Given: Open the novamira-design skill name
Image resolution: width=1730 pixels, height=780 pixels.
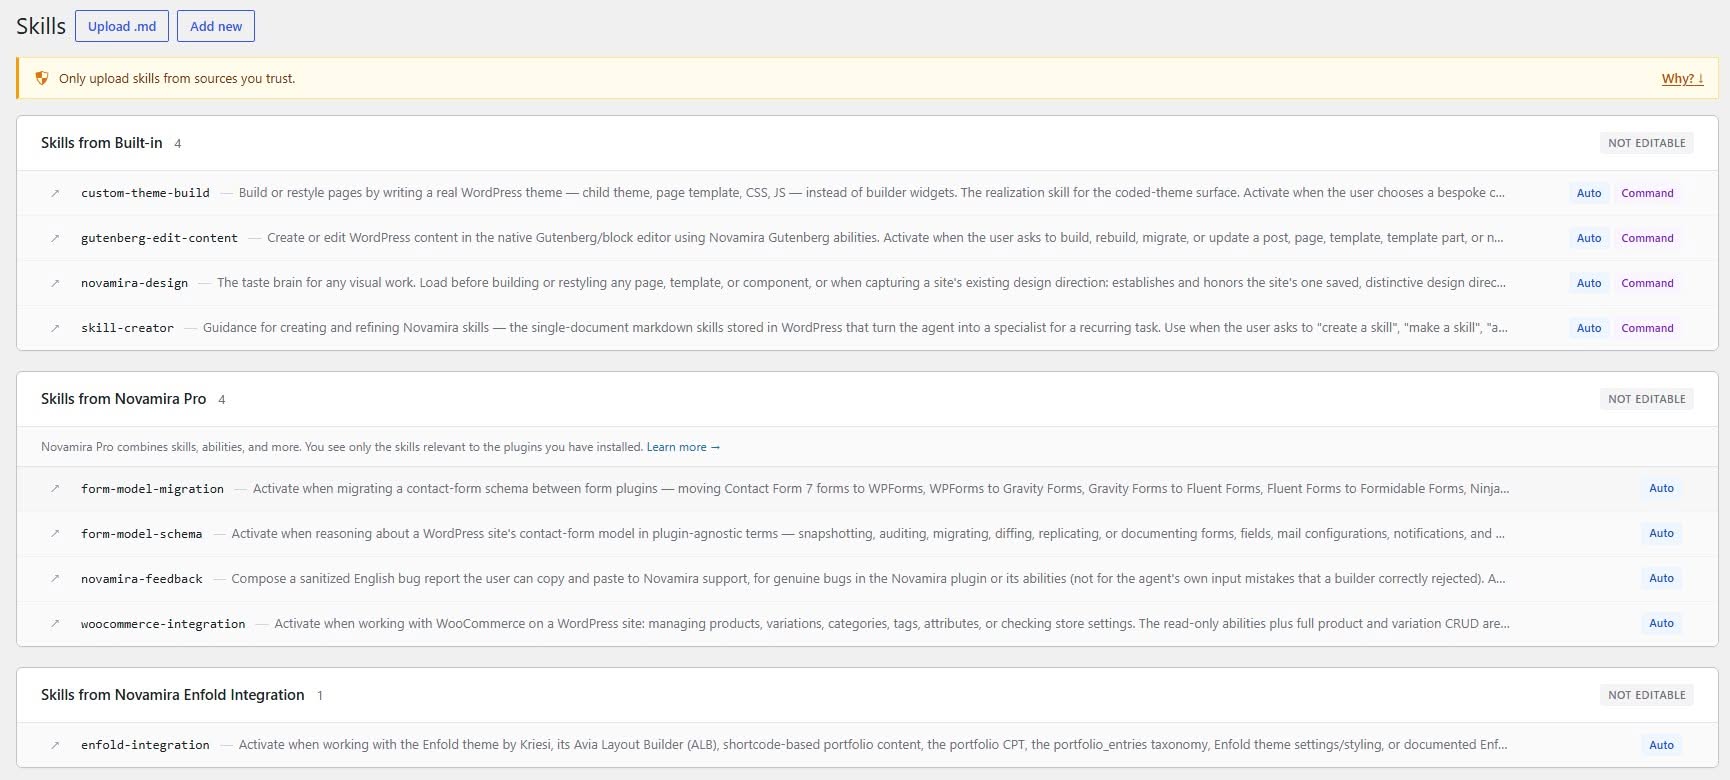Looking at the screenshot, I should click(x=134, y=283).
